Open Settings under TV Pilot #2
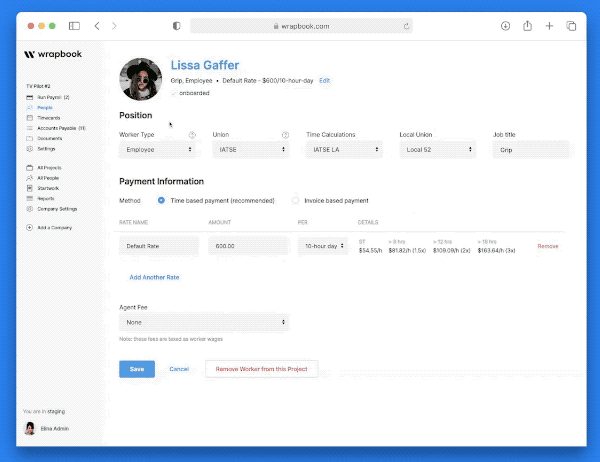 46,149
